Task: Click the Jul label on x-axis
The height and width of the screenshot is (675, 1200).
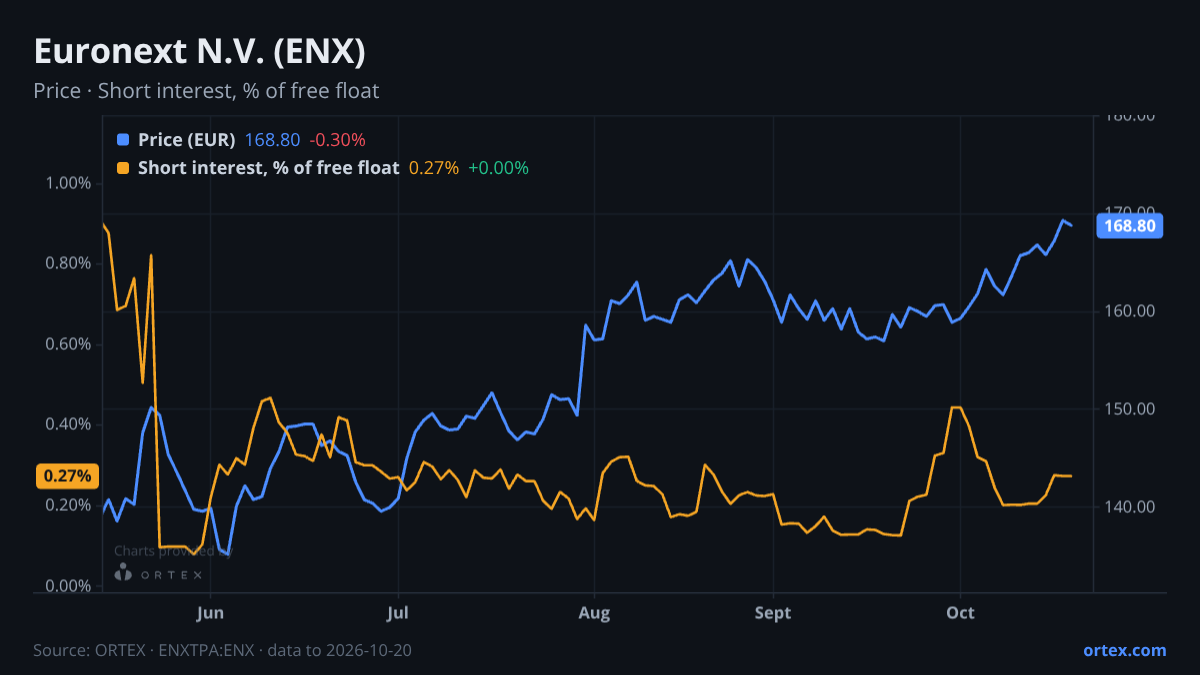Action: point(398,612)
